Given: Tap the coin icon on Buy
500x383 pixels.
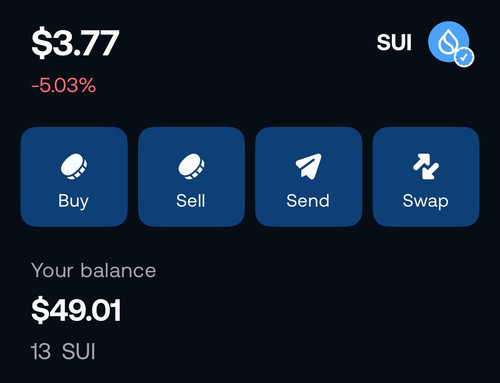Looking at the screenshot, I should tap(74, 167).
